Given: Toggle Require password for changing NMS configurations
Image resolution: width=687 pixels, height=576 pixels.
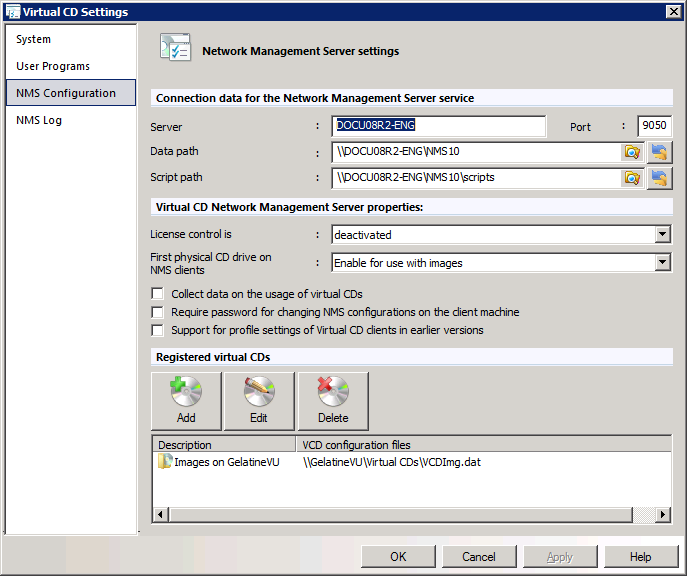Looking at the screenshot, I should coord(157,312).
